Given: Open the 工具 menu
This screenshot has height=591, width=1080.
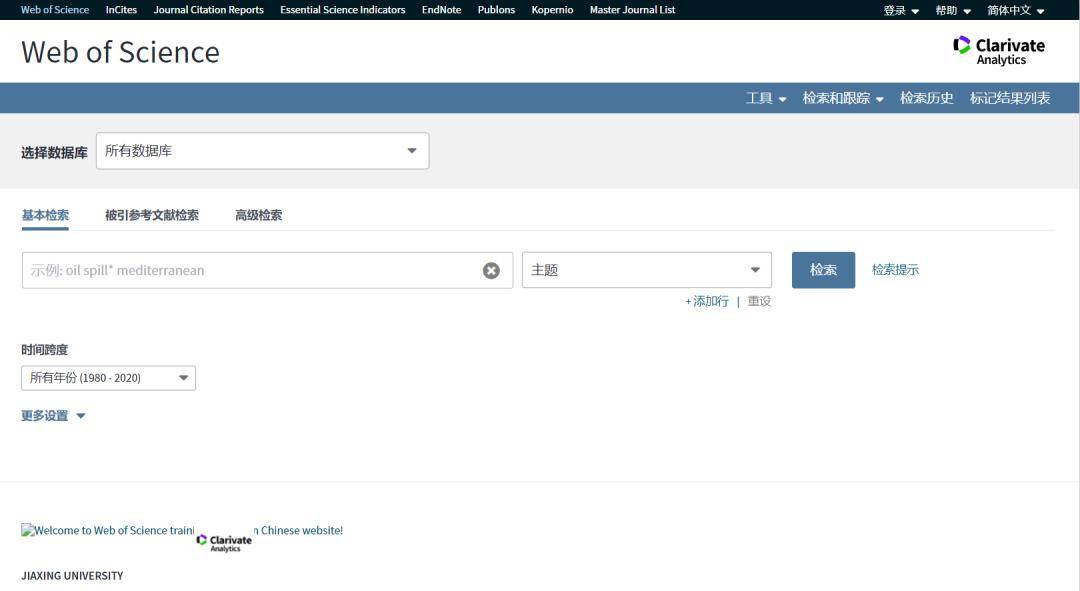Looking at the screenshot, I should pos(766,98).
